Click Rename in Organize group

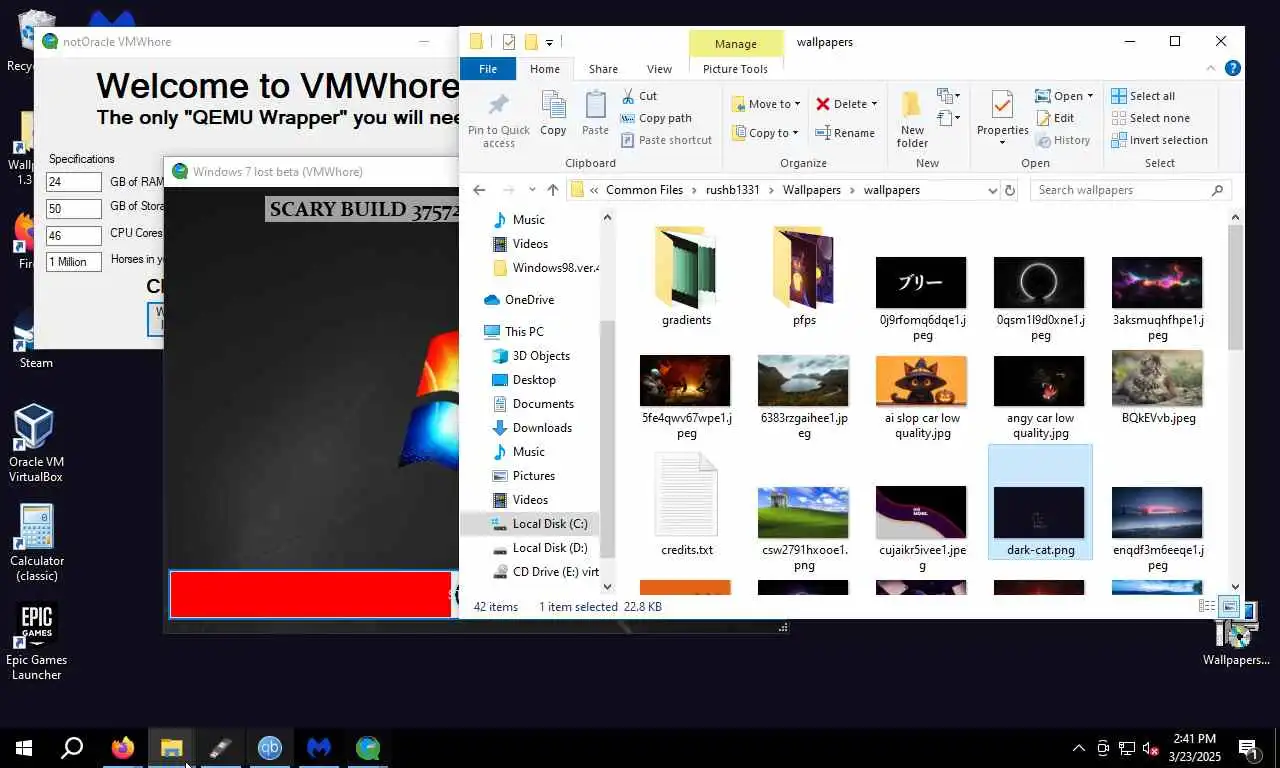[x=845, y=133]
